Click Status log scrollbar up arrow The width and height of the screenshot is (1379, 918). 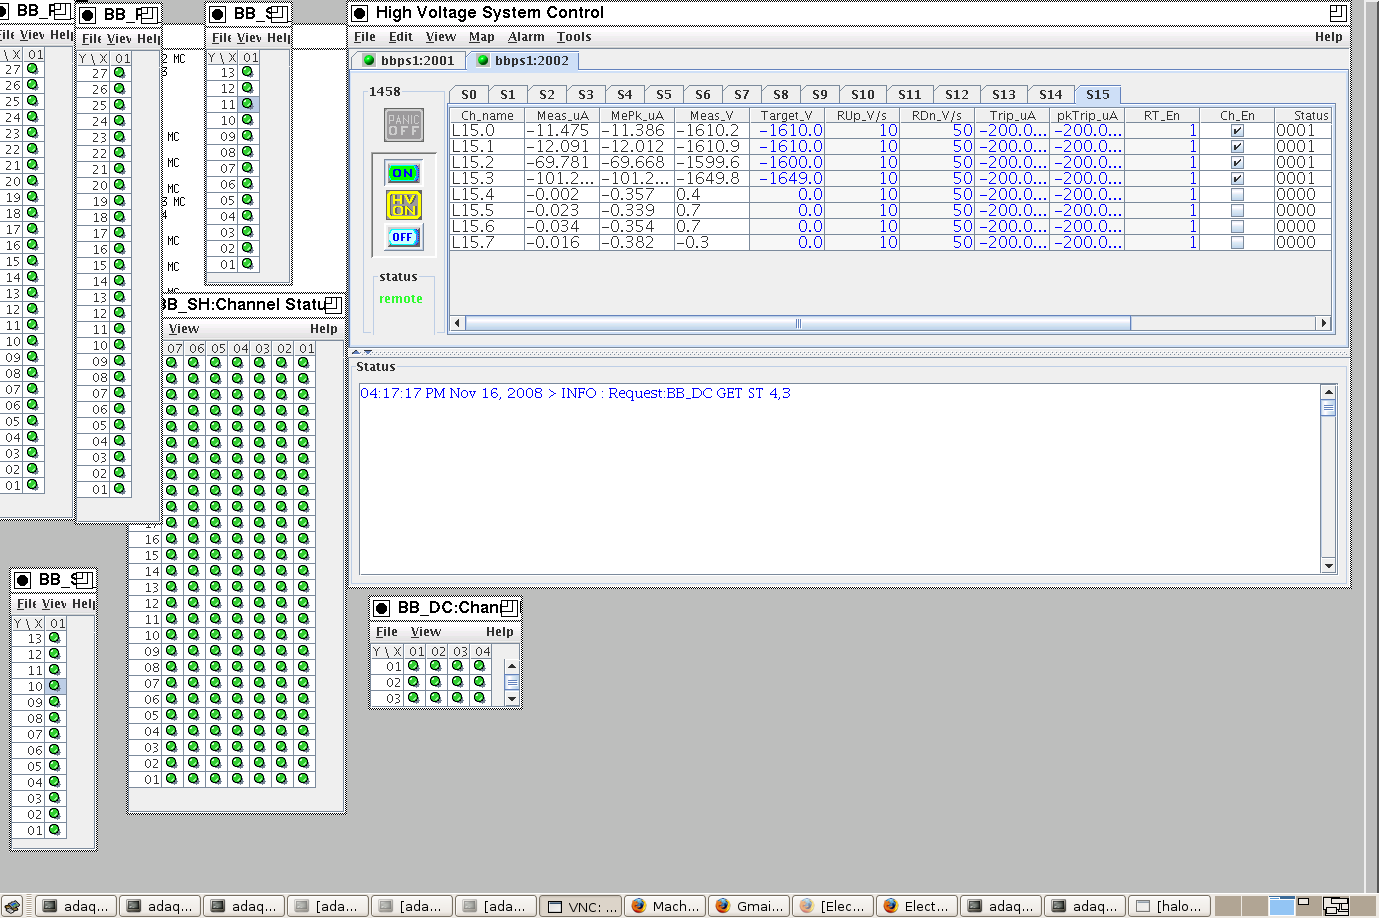tap(1328, 392)
